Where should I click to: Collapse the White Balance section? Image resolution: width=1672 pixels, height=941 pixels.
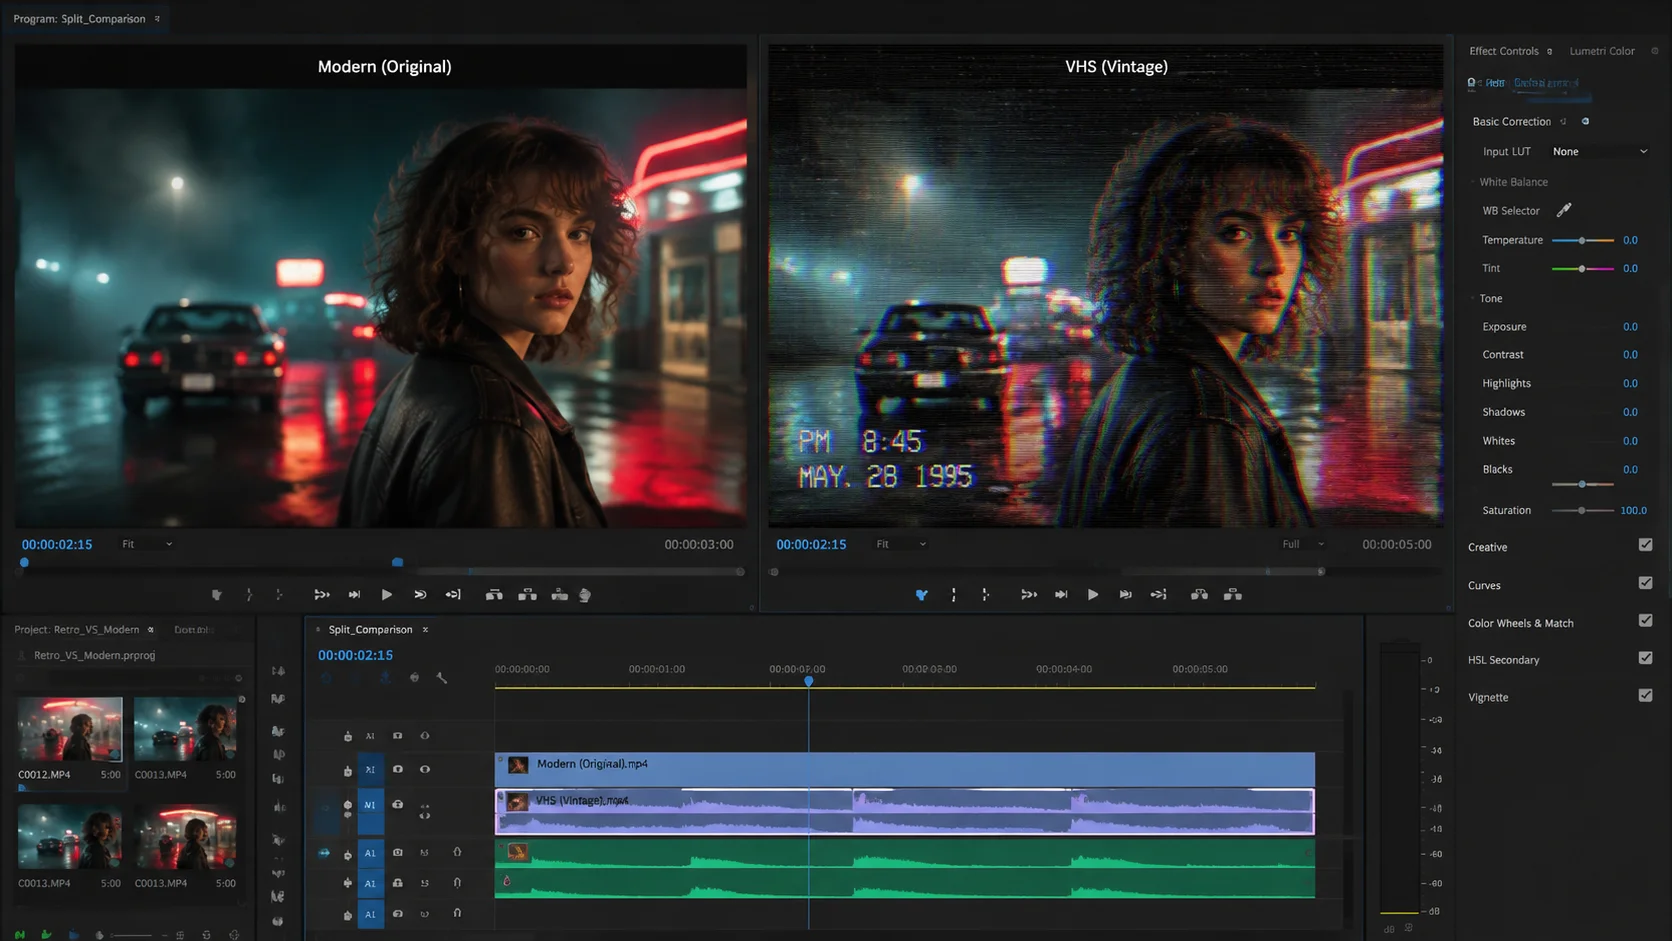[x=1473, y=182]
